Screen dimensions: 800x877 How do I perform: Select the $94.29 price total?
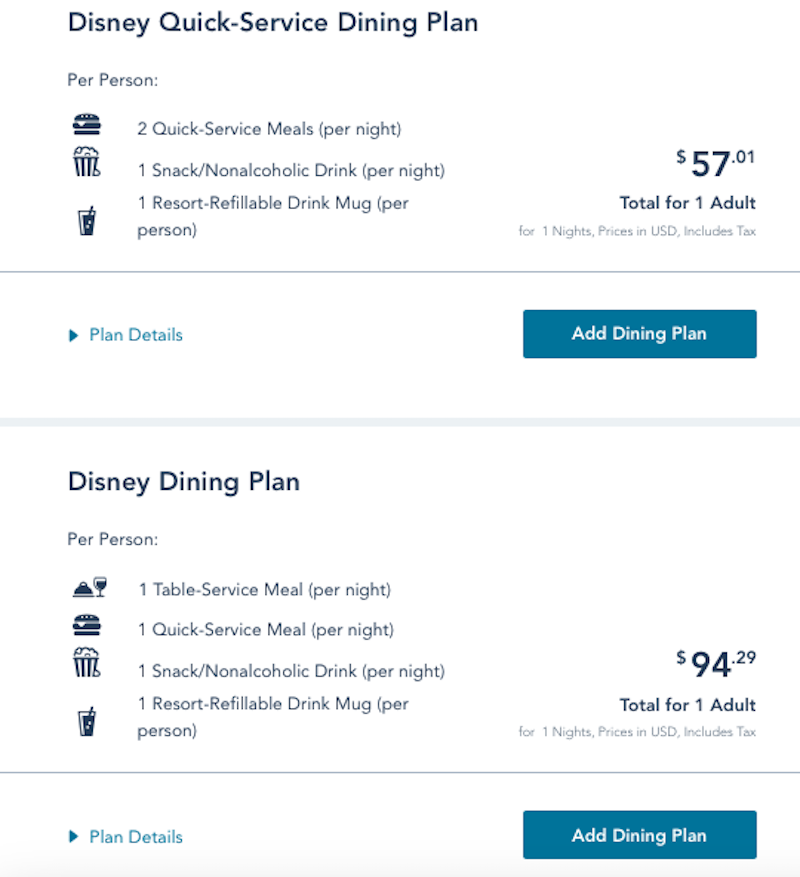[716, 664]
